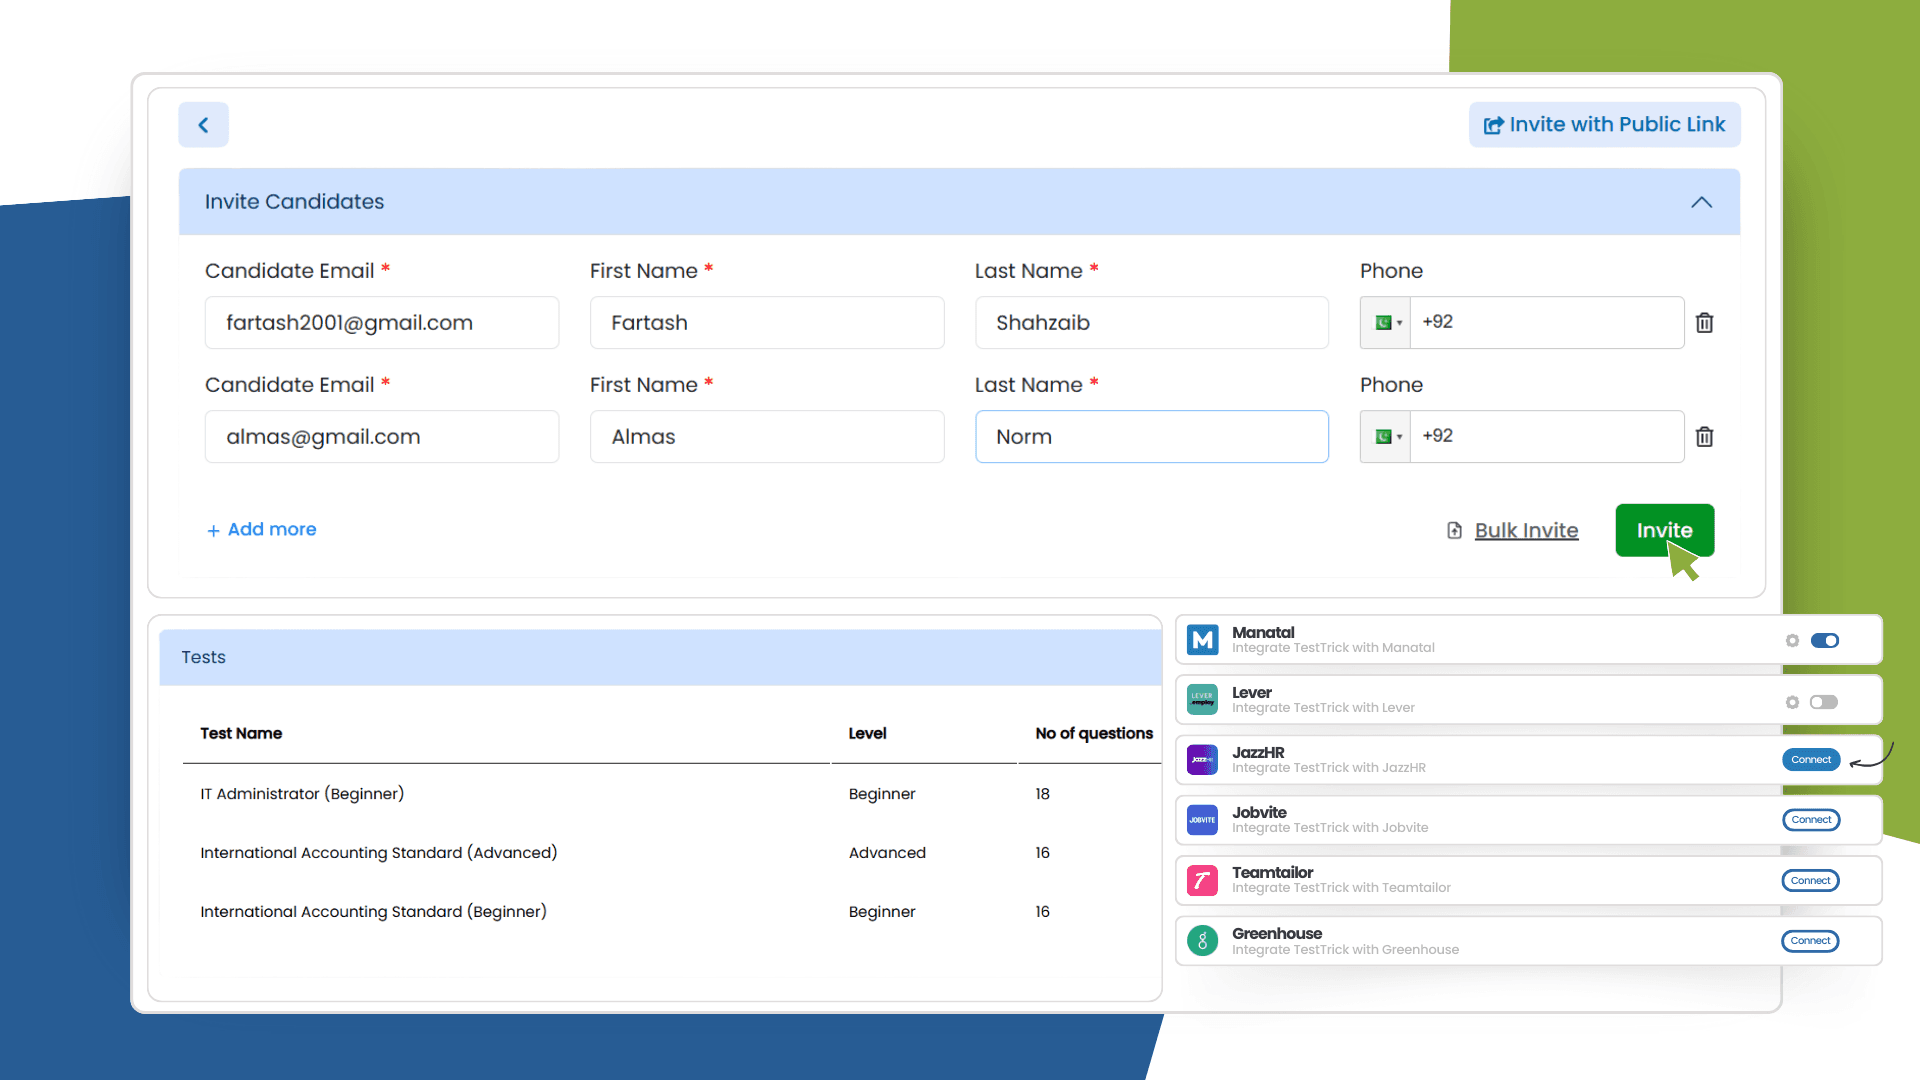Open the Manatal integration settings gear
This screenshot has width=1920, height=1080.
[x=1793, y=640]
